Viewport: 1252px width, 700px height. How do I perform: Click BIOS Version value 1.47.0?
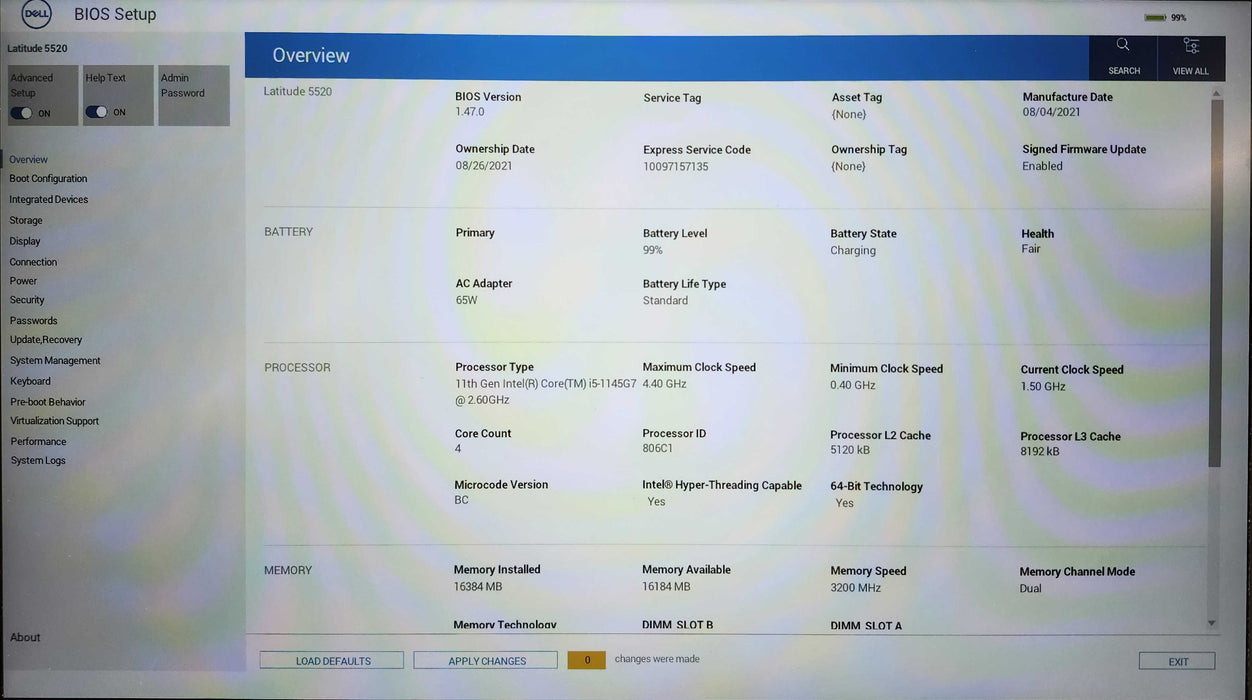click(x=470, y=112)
